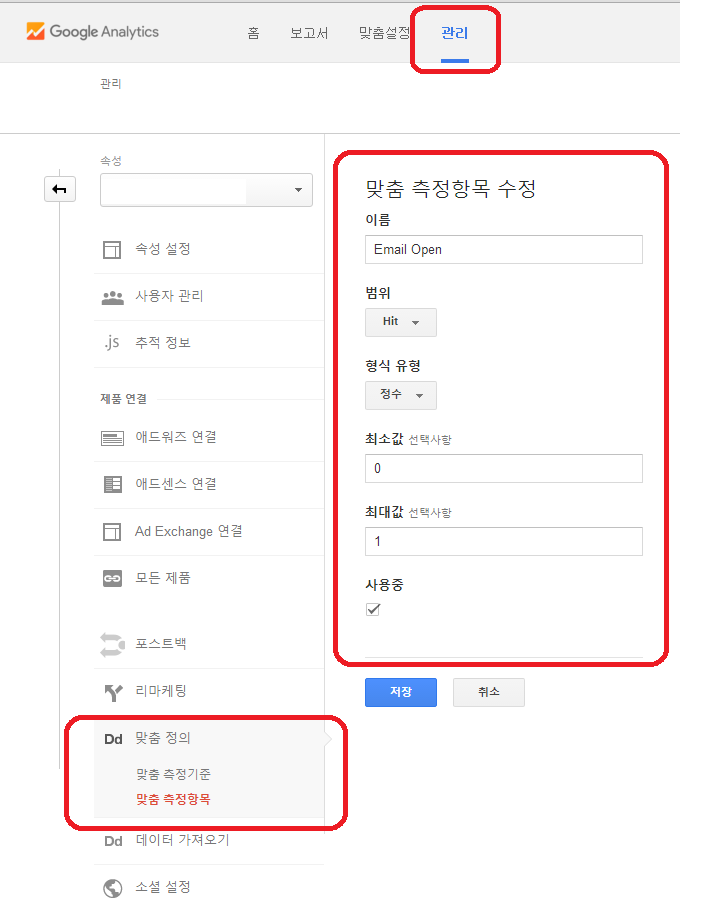Click the 이름 field containing Email Open

coord(503,249)
